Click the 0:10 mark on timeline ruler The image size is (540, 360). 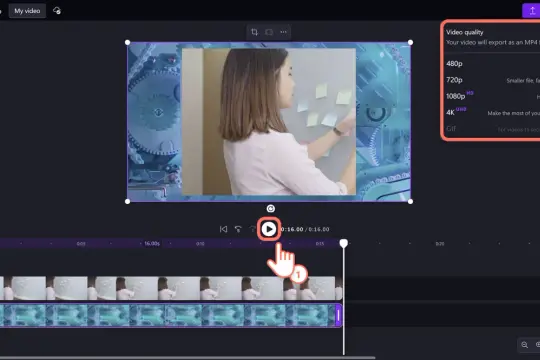coord(200,244)
